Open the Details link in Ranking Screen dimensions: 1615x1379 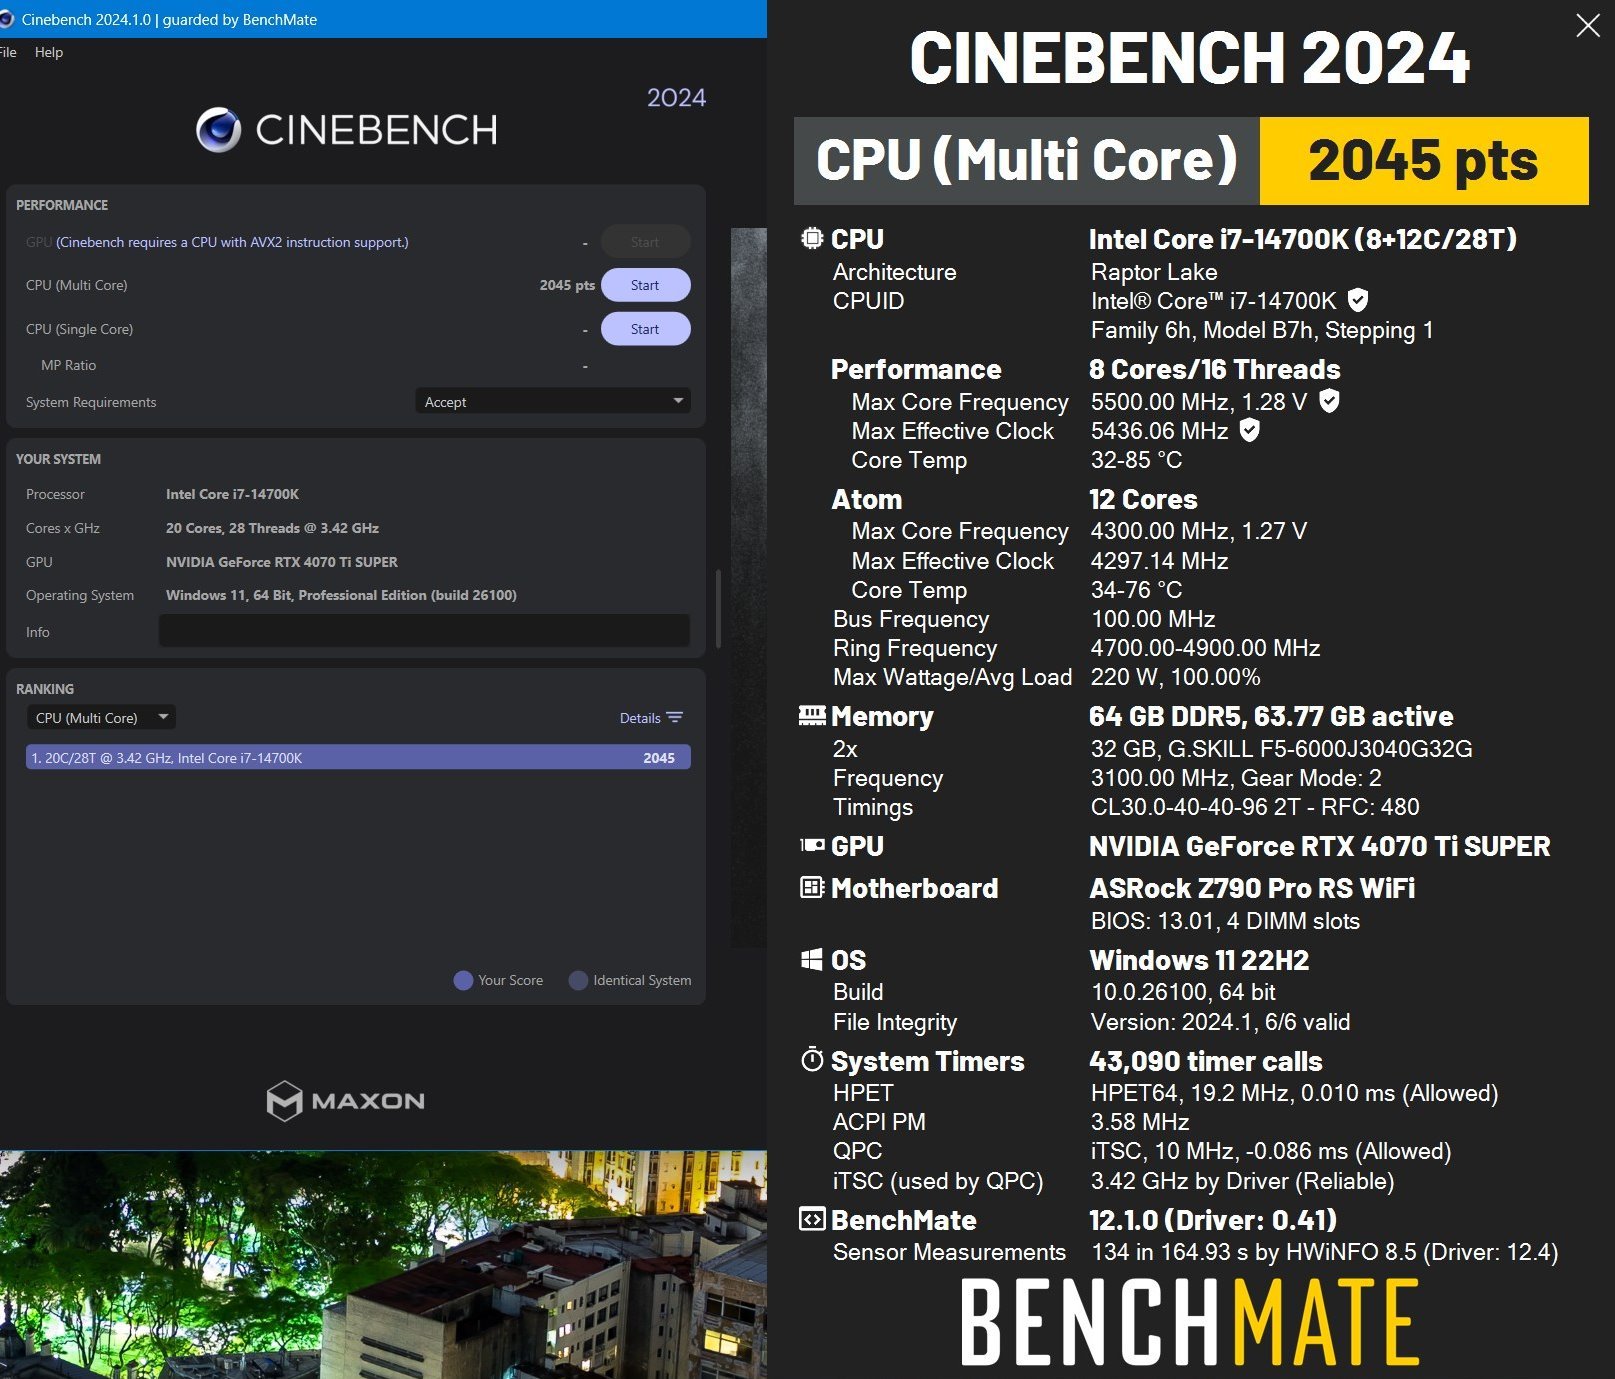point(640,718)
